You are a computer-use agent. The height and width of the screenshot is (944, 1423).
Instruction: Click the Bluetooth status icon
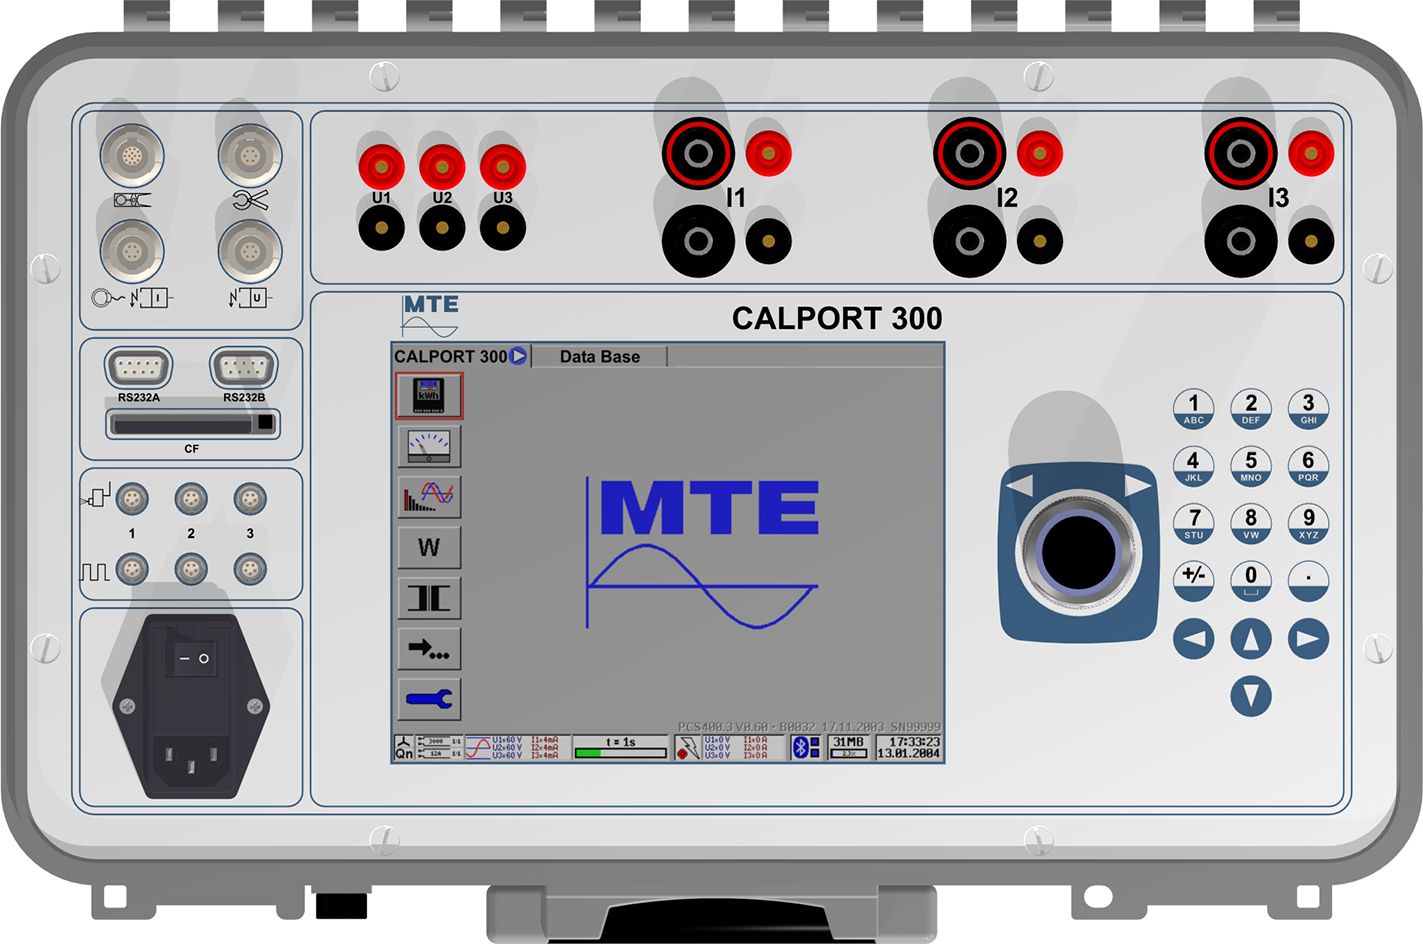[x=806, y=747]
